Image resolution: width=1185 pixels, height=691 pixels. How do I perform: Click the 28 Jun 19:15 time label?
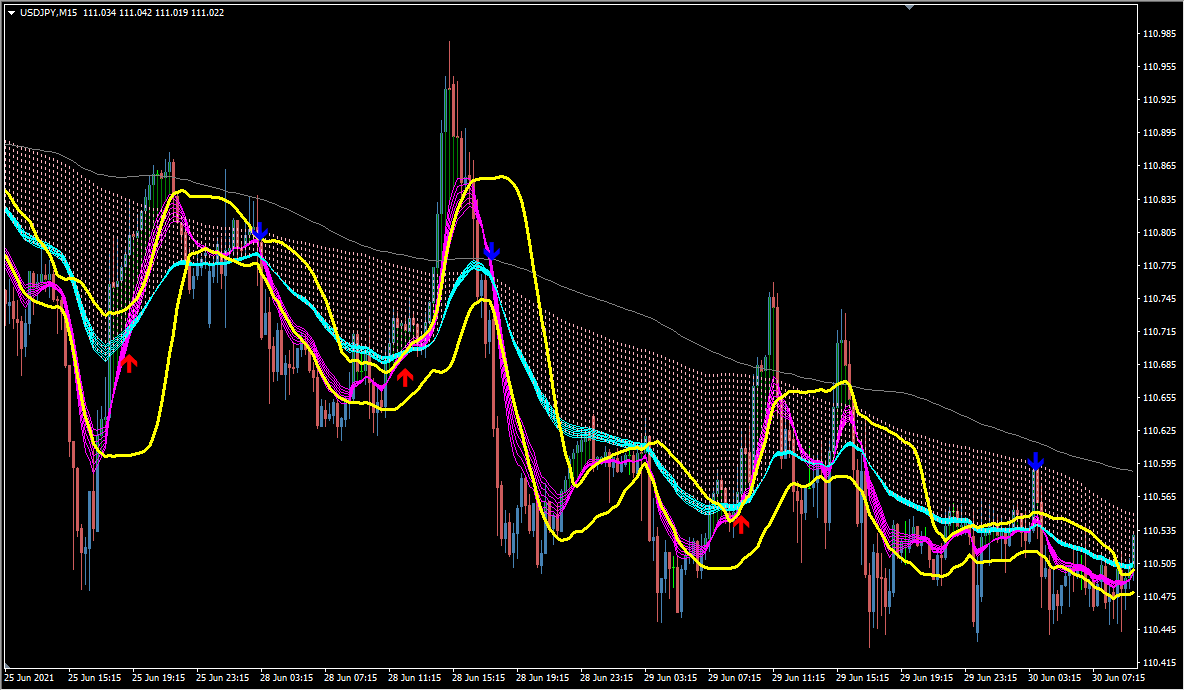tap(543, 678)
